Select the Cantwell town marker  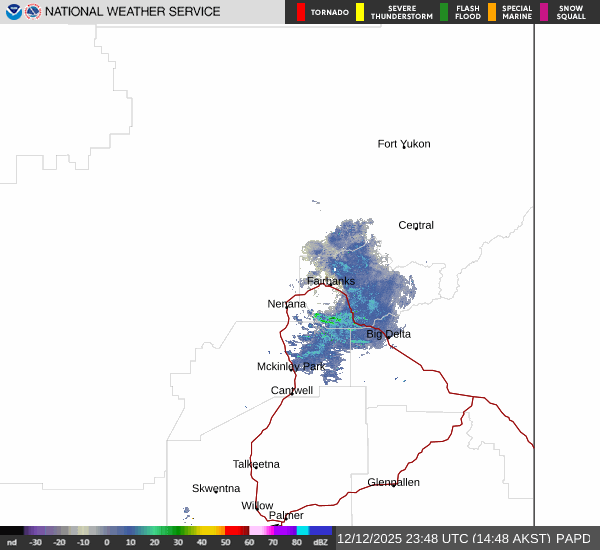(292, 391)
